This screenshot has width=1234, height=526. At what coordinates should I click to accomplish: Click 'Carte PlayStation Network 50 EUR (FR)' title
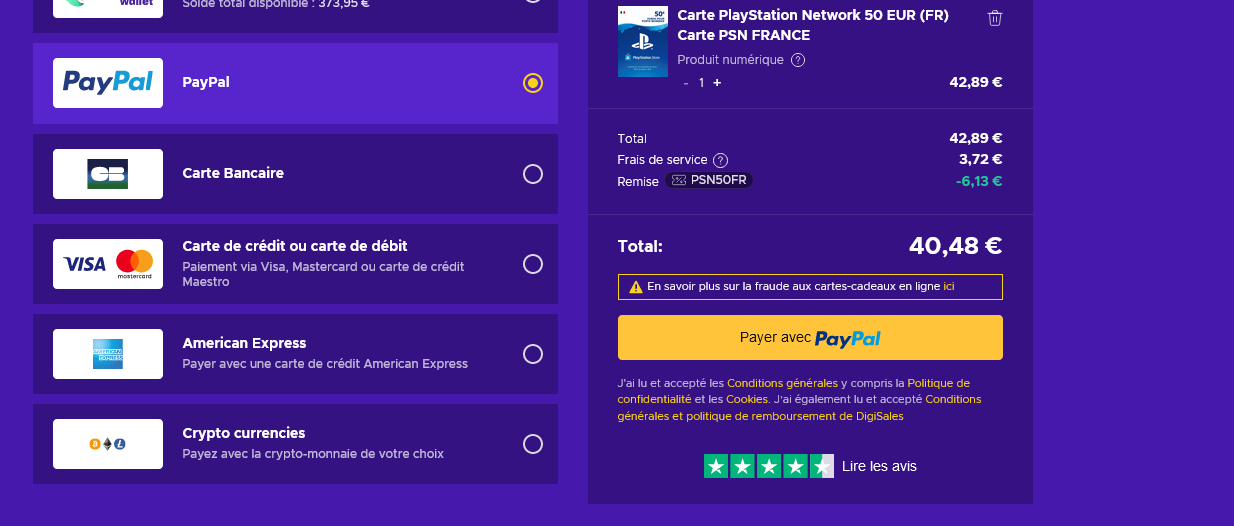pos(813,15)
